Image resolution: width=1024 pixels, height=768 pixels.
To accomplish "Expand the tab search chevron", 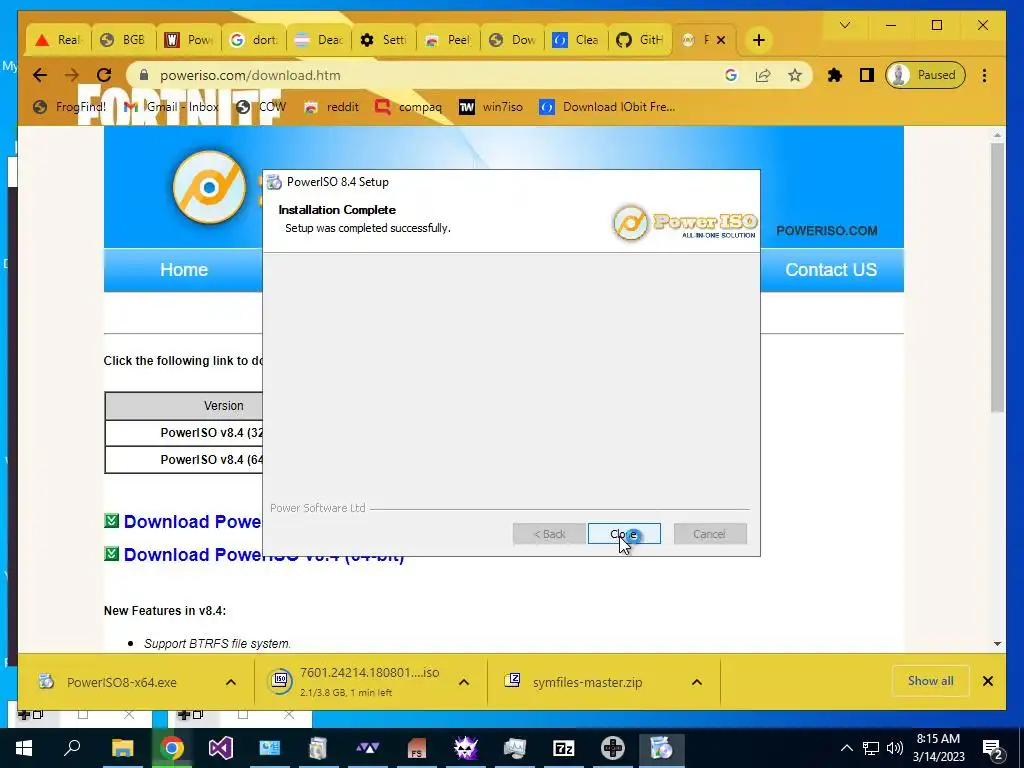I will point(844,25).
